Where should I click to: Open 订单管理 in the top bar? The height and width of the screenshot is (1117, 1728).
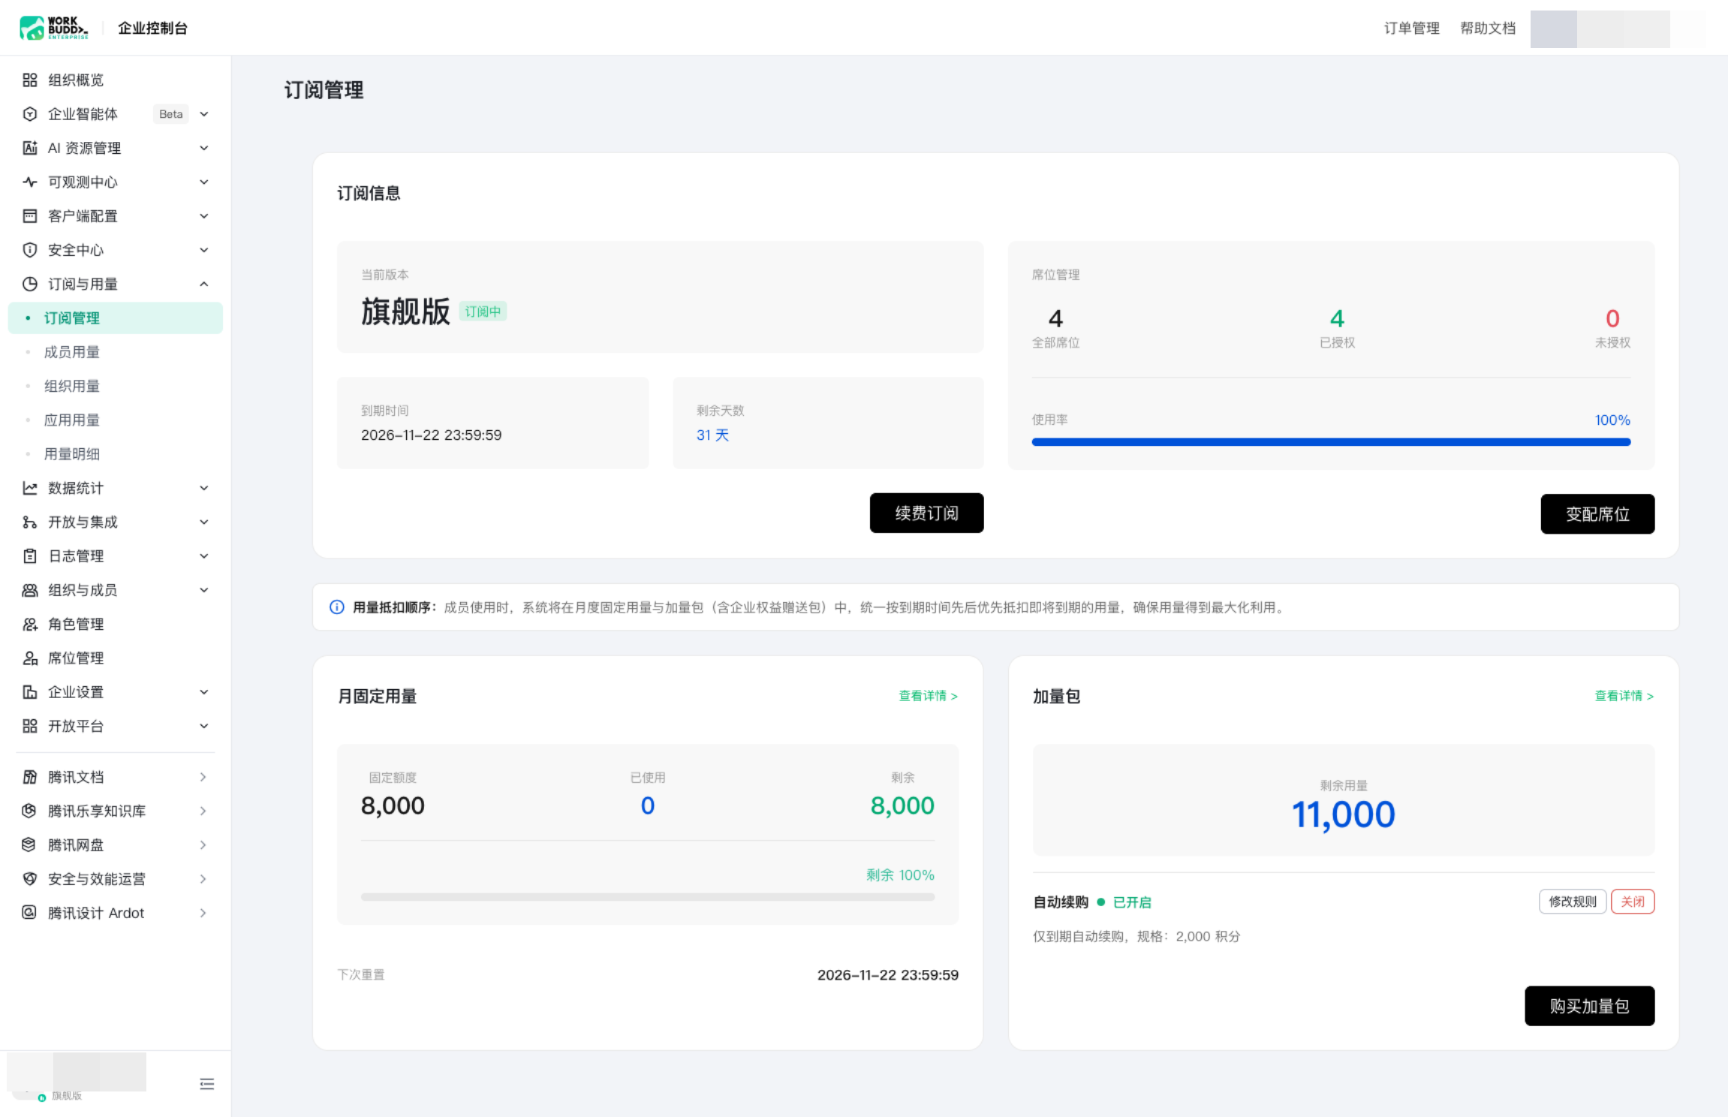coord(1412,28)
